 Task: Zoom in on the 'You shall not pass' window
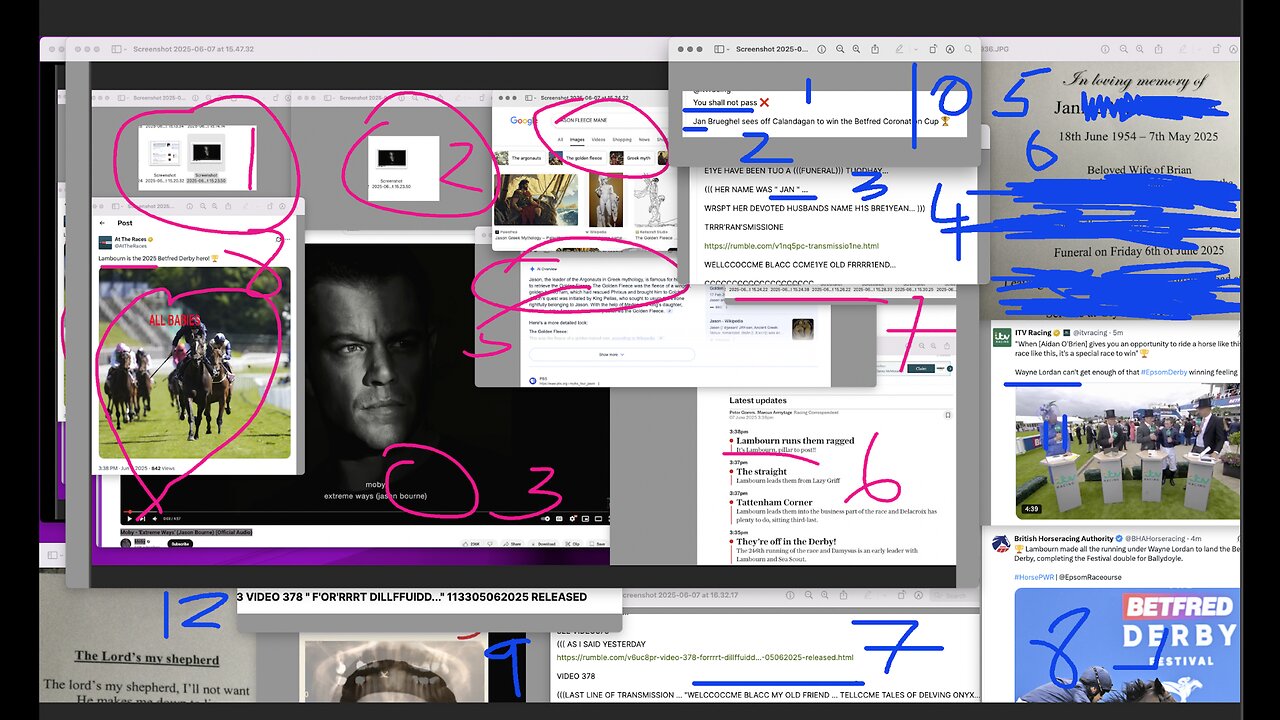pos(856,48)
